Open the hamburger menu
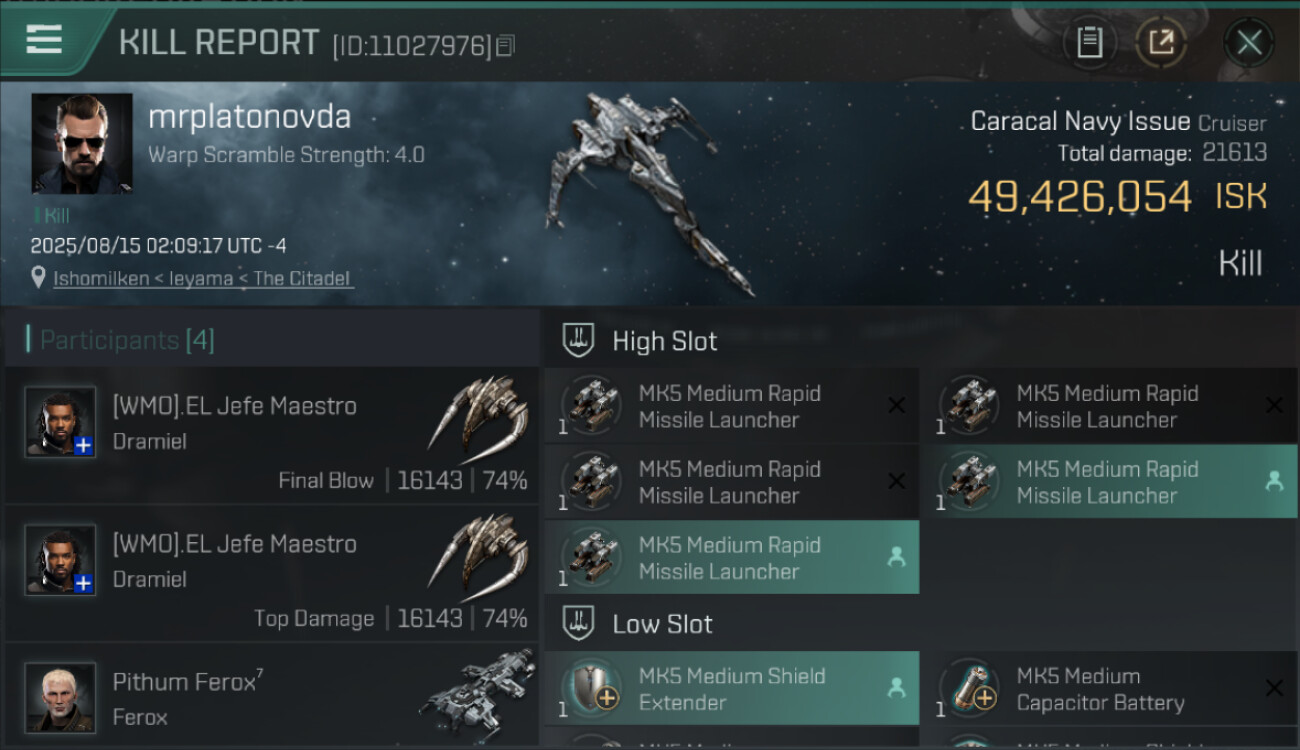 [44, 41]
